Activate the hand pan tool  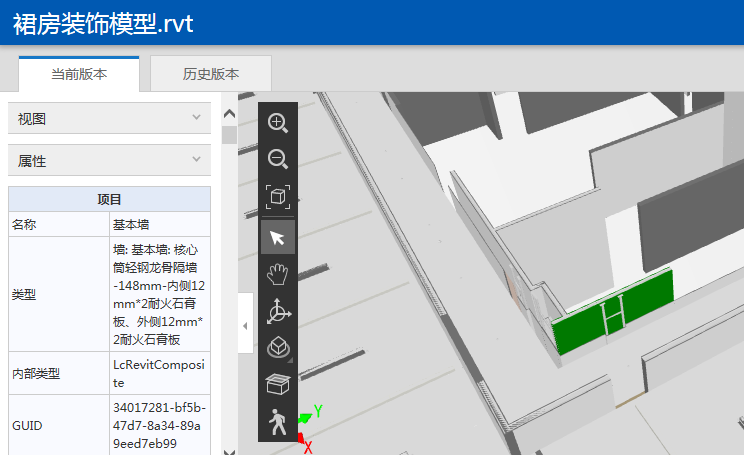tap(278, 274)
